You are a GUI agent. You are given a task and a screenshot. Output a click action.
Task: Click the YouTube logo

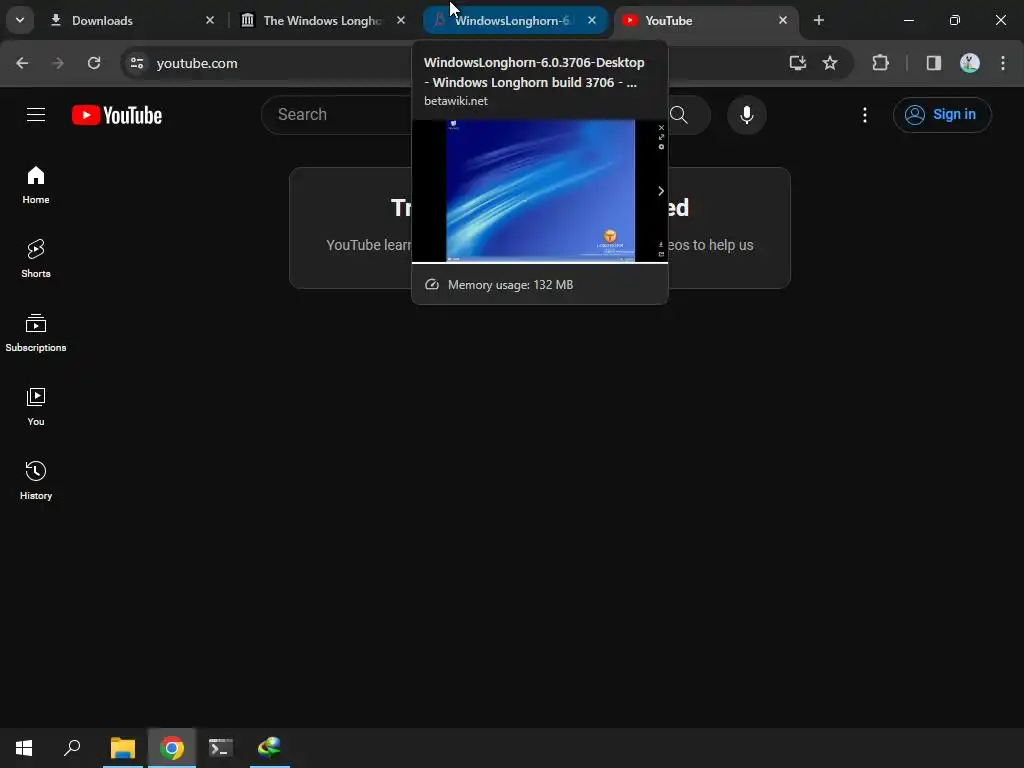[117, 115]
